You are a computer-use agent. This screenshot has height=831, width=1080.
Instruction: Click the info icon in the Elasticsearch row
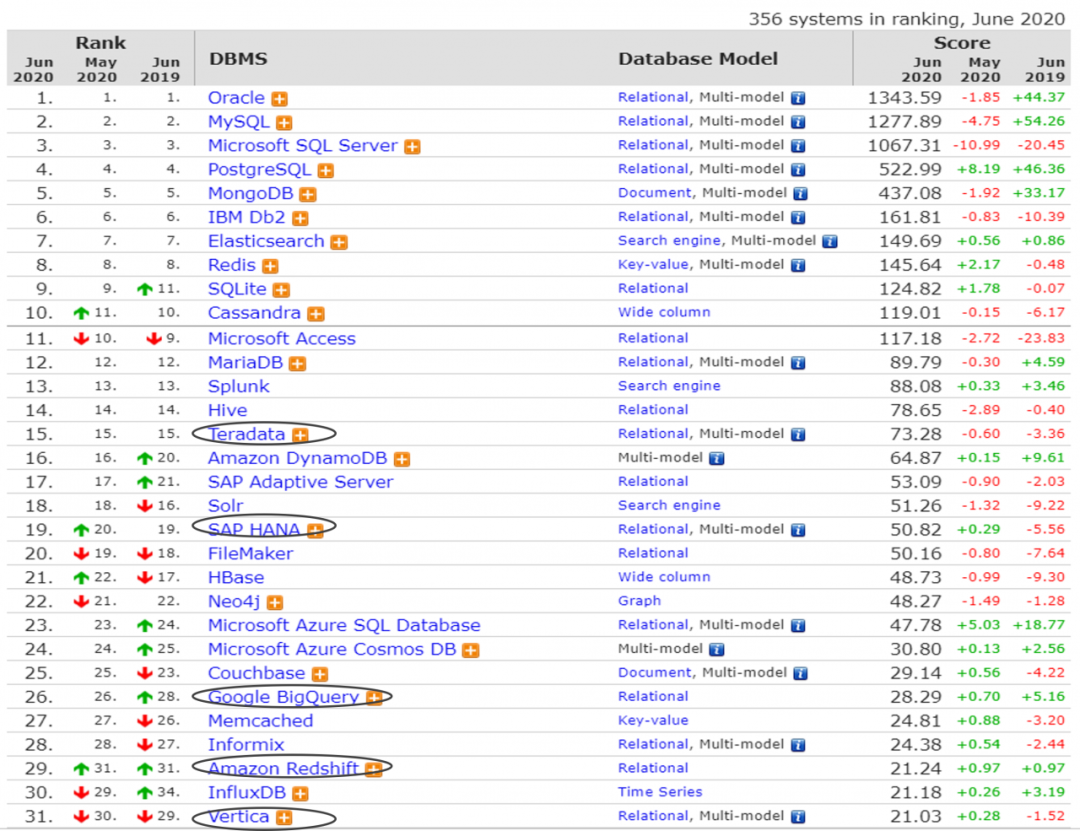[x=830, y=241]
